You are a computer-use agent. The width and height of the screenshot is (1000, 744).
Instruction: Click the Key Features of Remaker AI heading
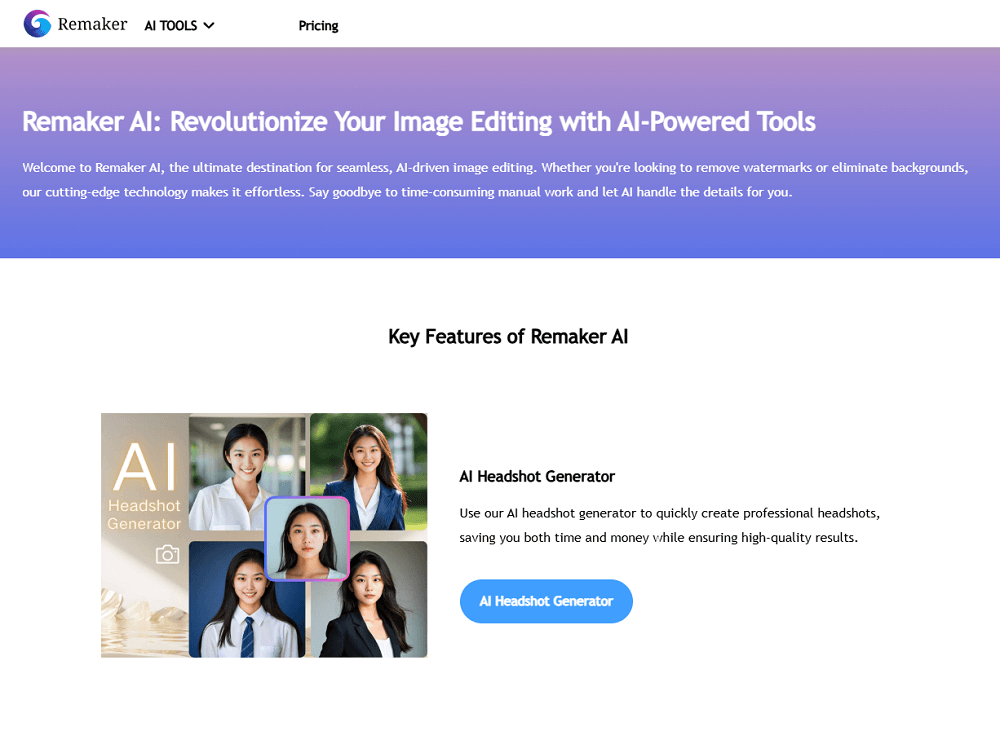pos(508,337)
